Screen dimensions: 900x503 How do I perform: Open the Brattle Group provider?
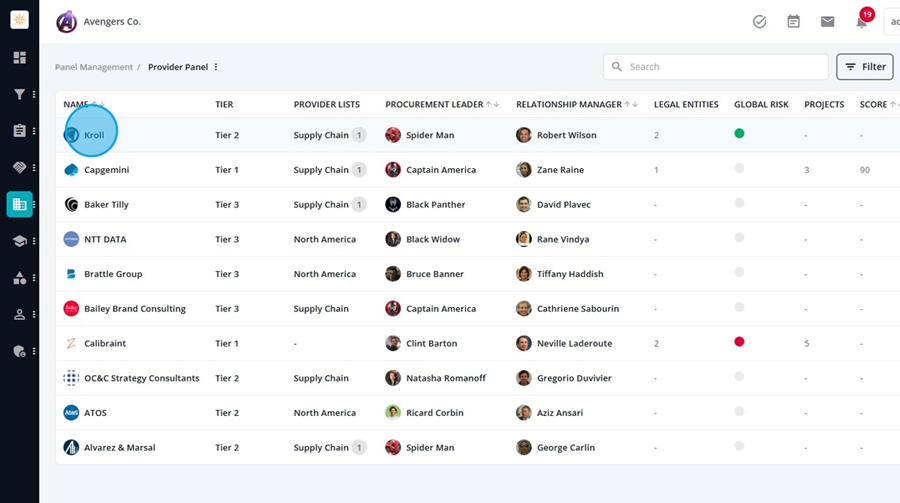[x=113, y=274]
